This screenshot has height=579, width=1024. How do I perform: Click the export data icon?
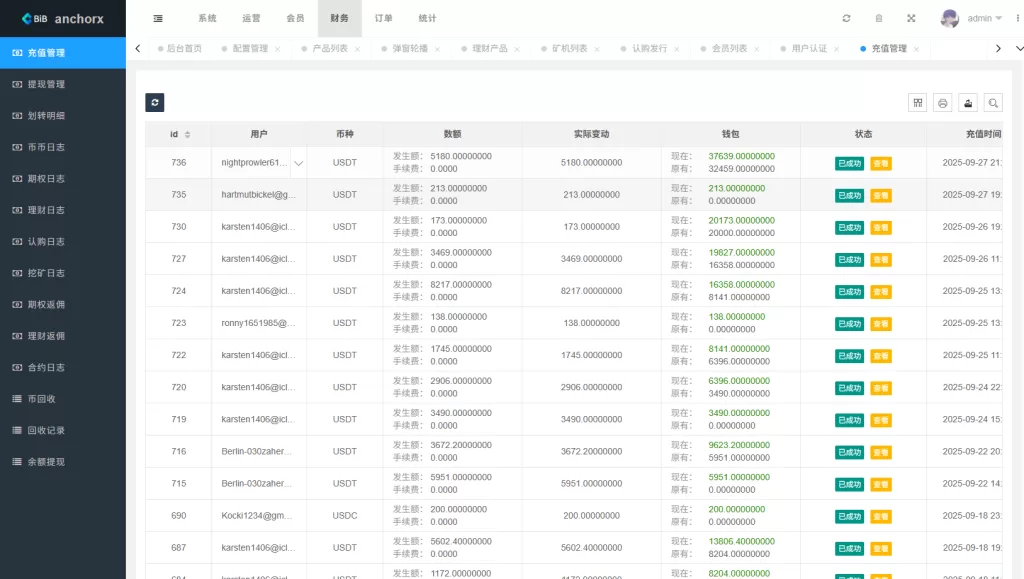pyautogui.click(x=966, y=102)
